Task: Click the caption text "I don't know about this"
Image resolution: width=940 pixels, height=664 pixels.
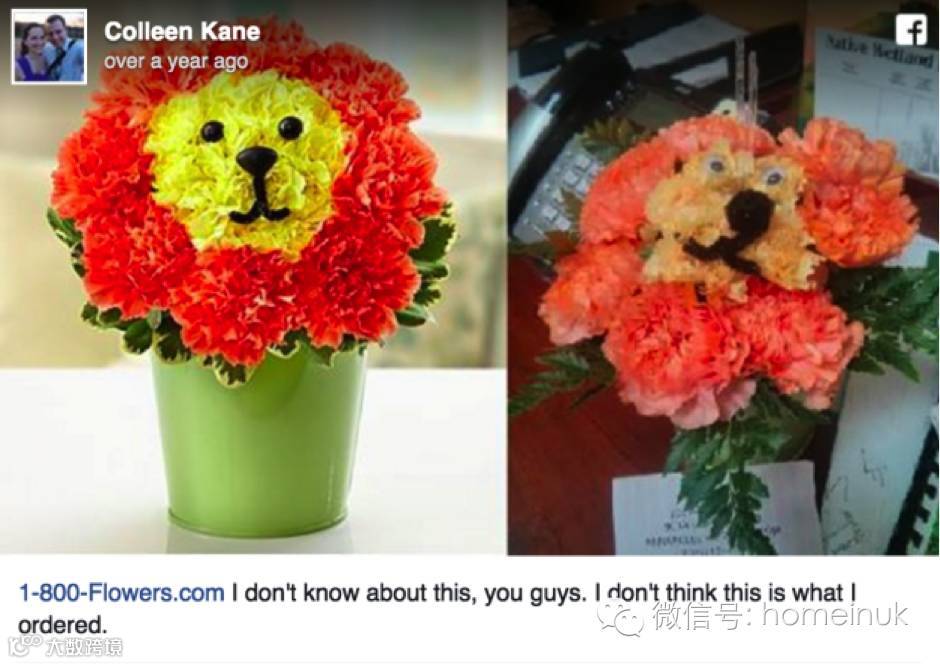Action: (347, 593)
